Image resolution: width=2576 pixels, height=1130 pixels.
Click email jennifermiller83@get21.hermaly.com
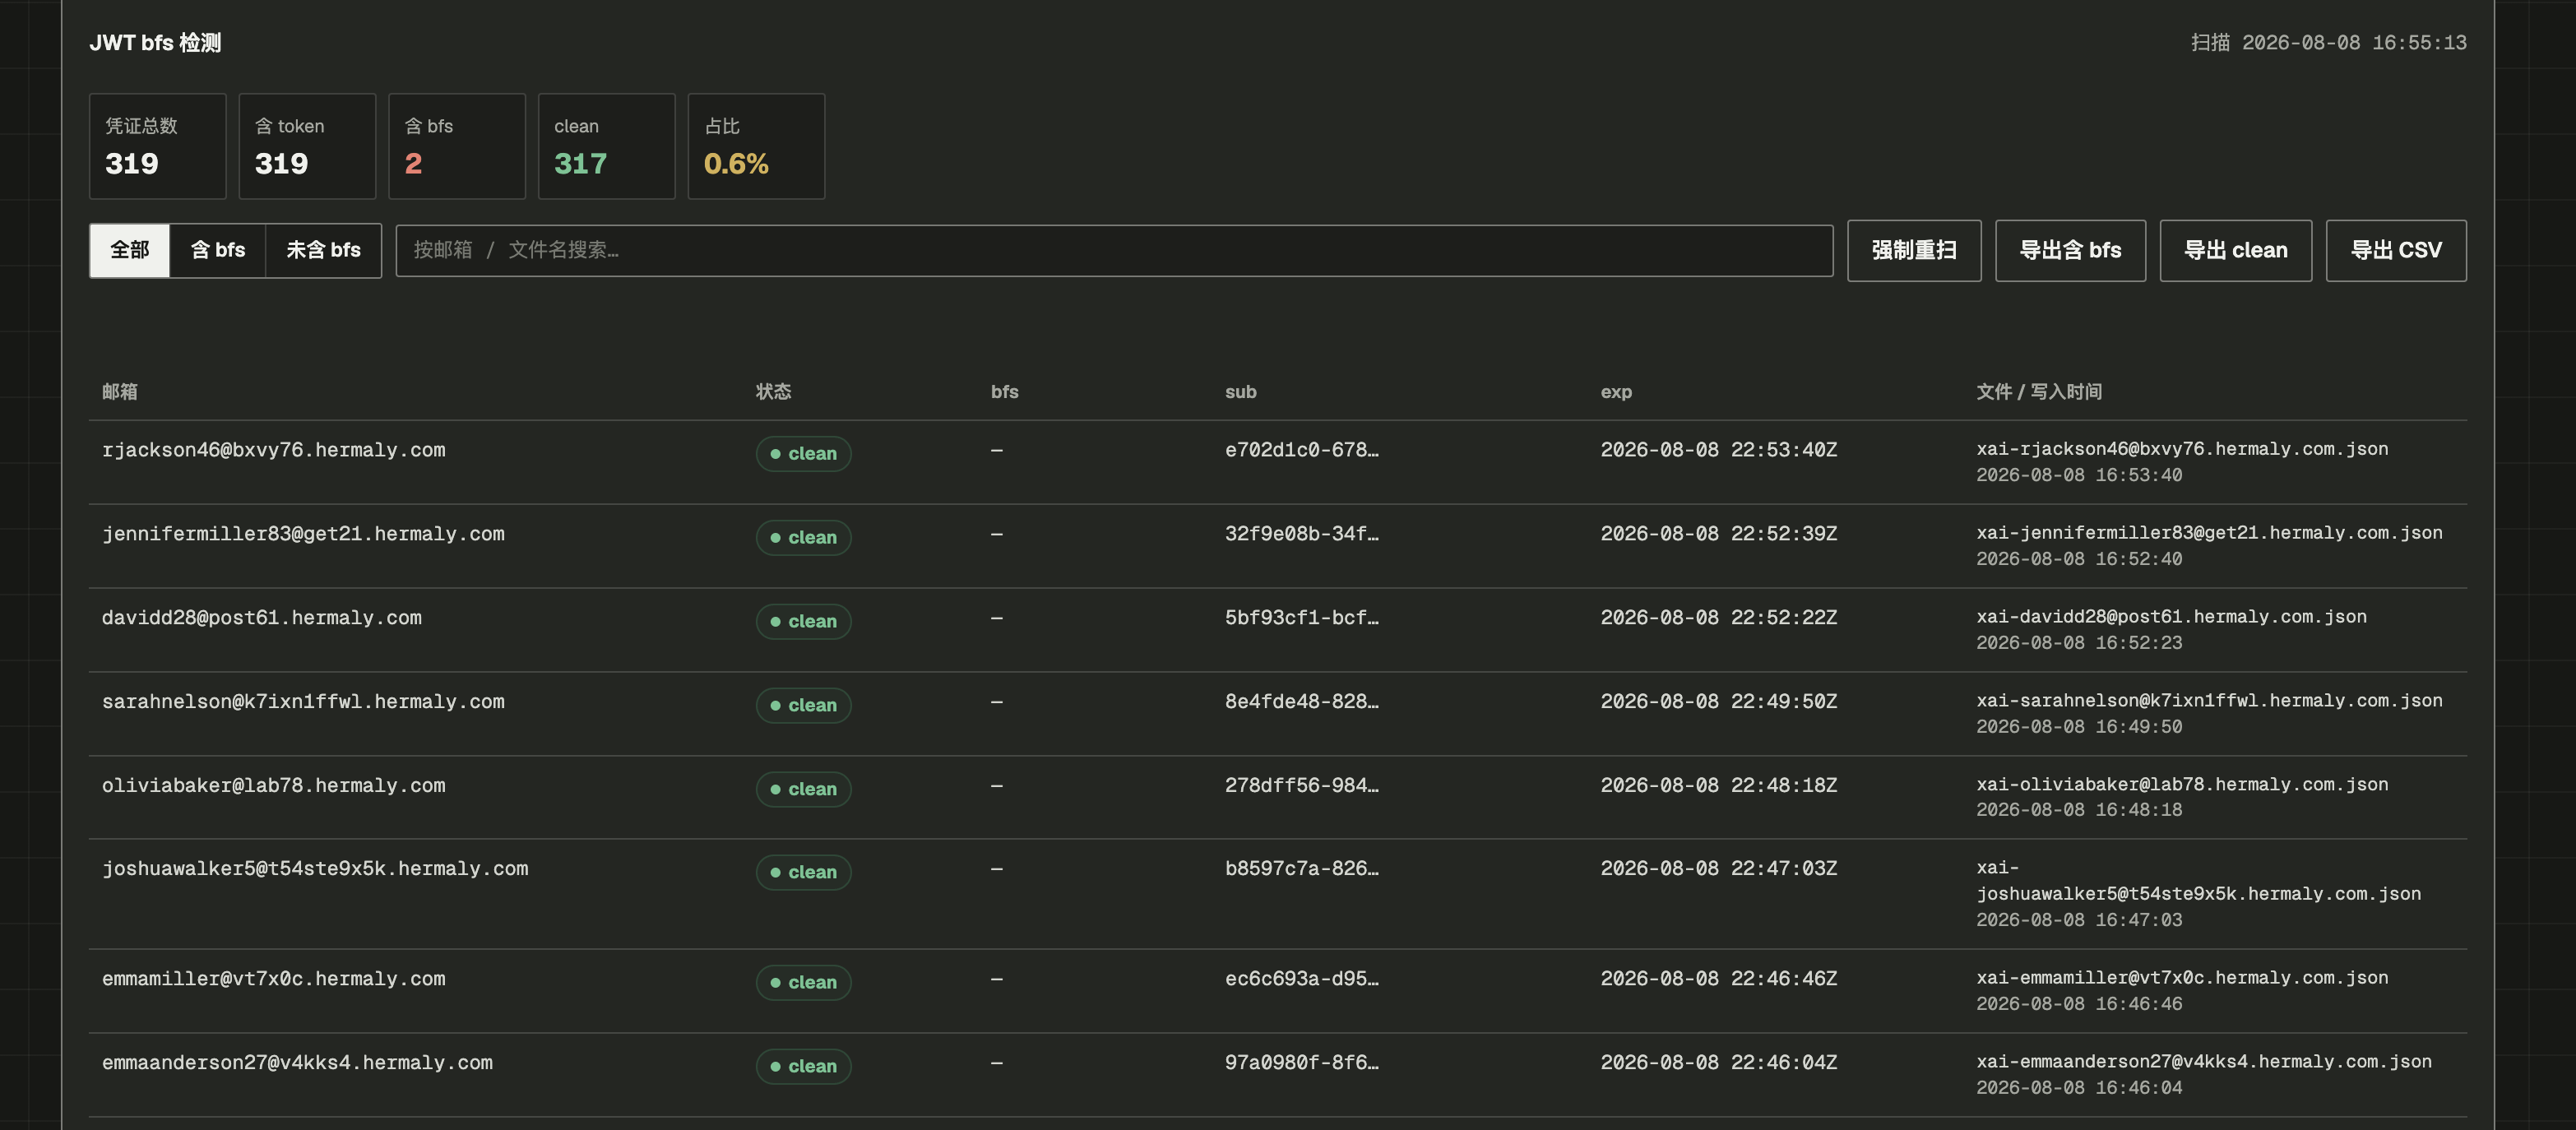[x=303, y=534]
